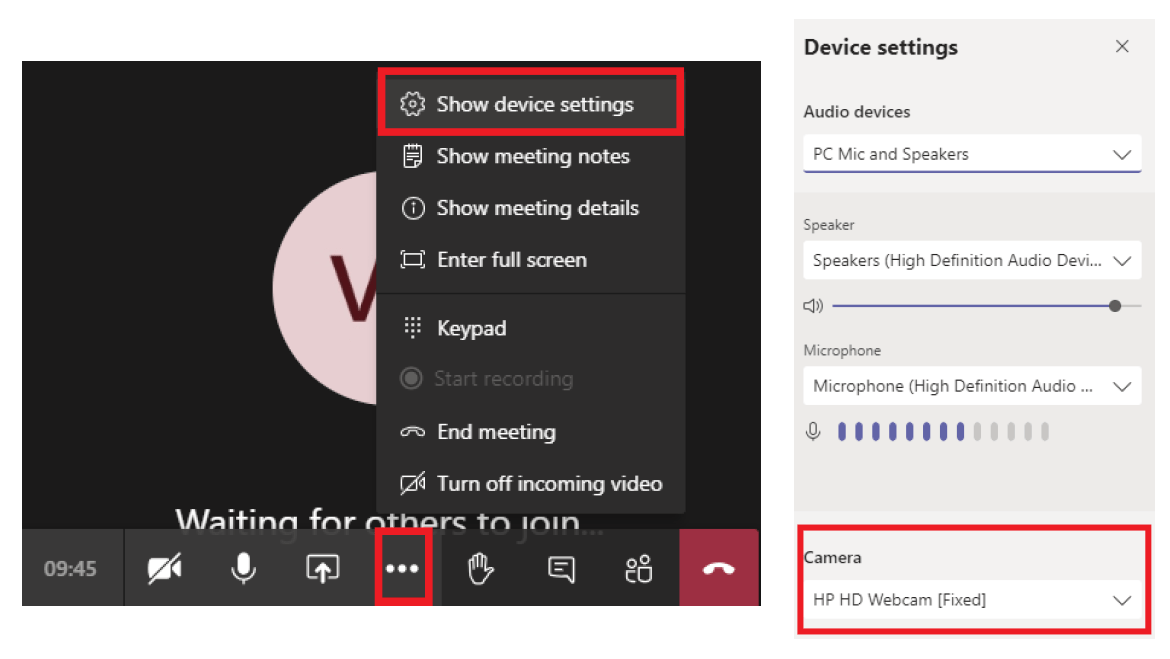Image resolution: width=1170 pixels, height=659 pixels.
Task: Click the Device settings heading
Action: pyautogui.click(x=880, y=47)
